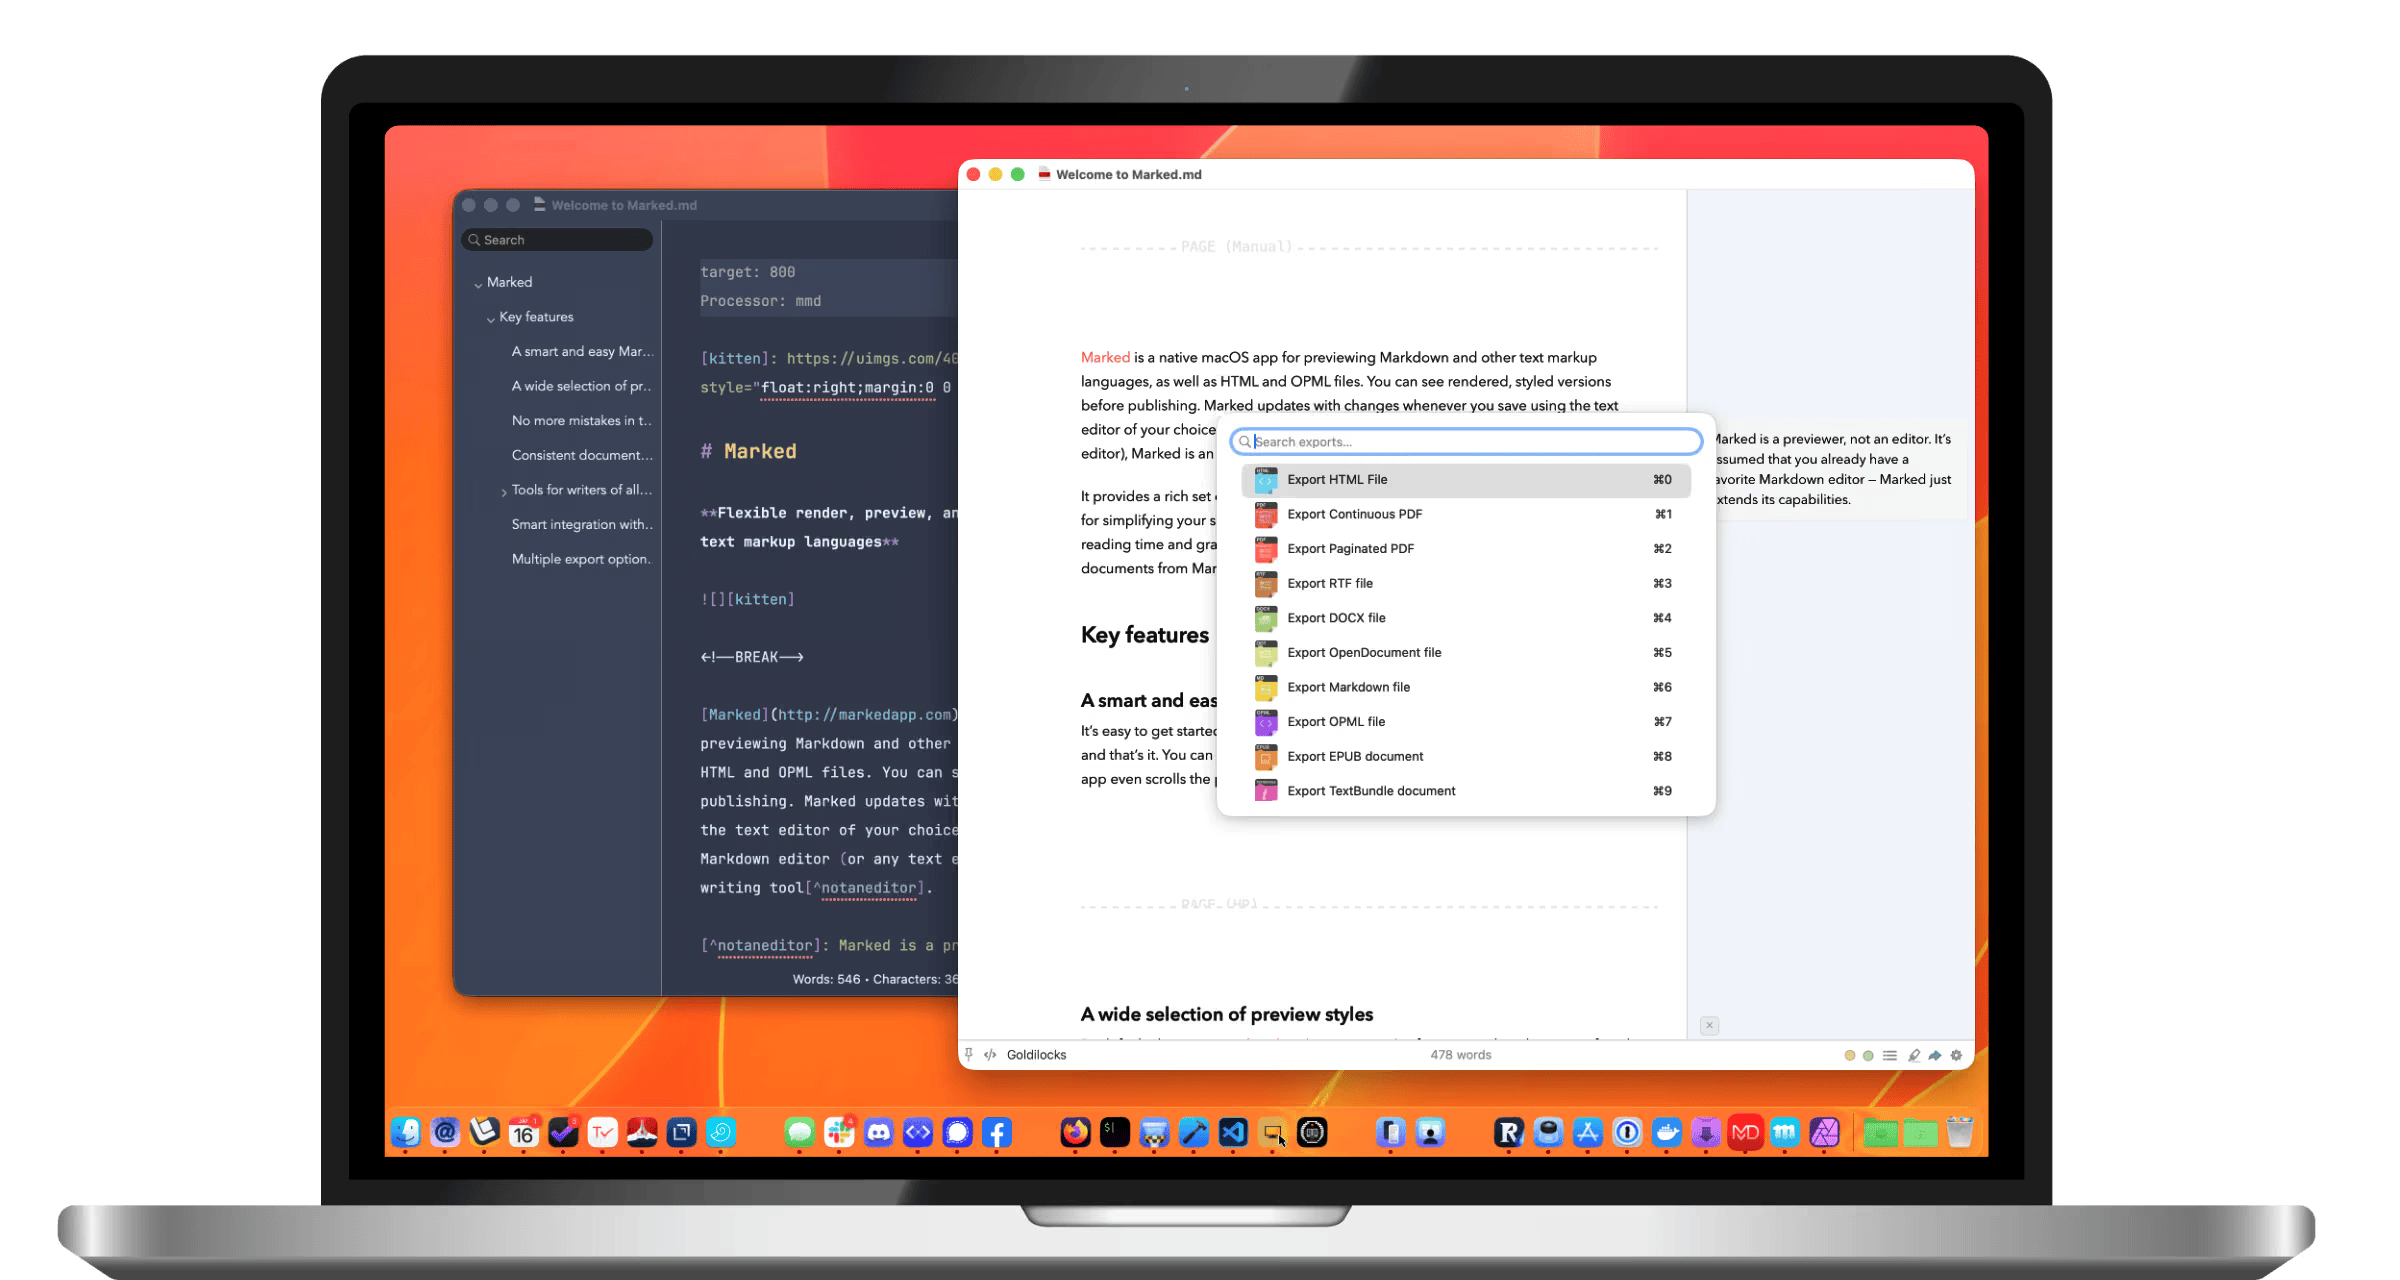Click the document icon in preview window title
Viewport: 2400px width, 1280px height.
(x=1044, y=174)
